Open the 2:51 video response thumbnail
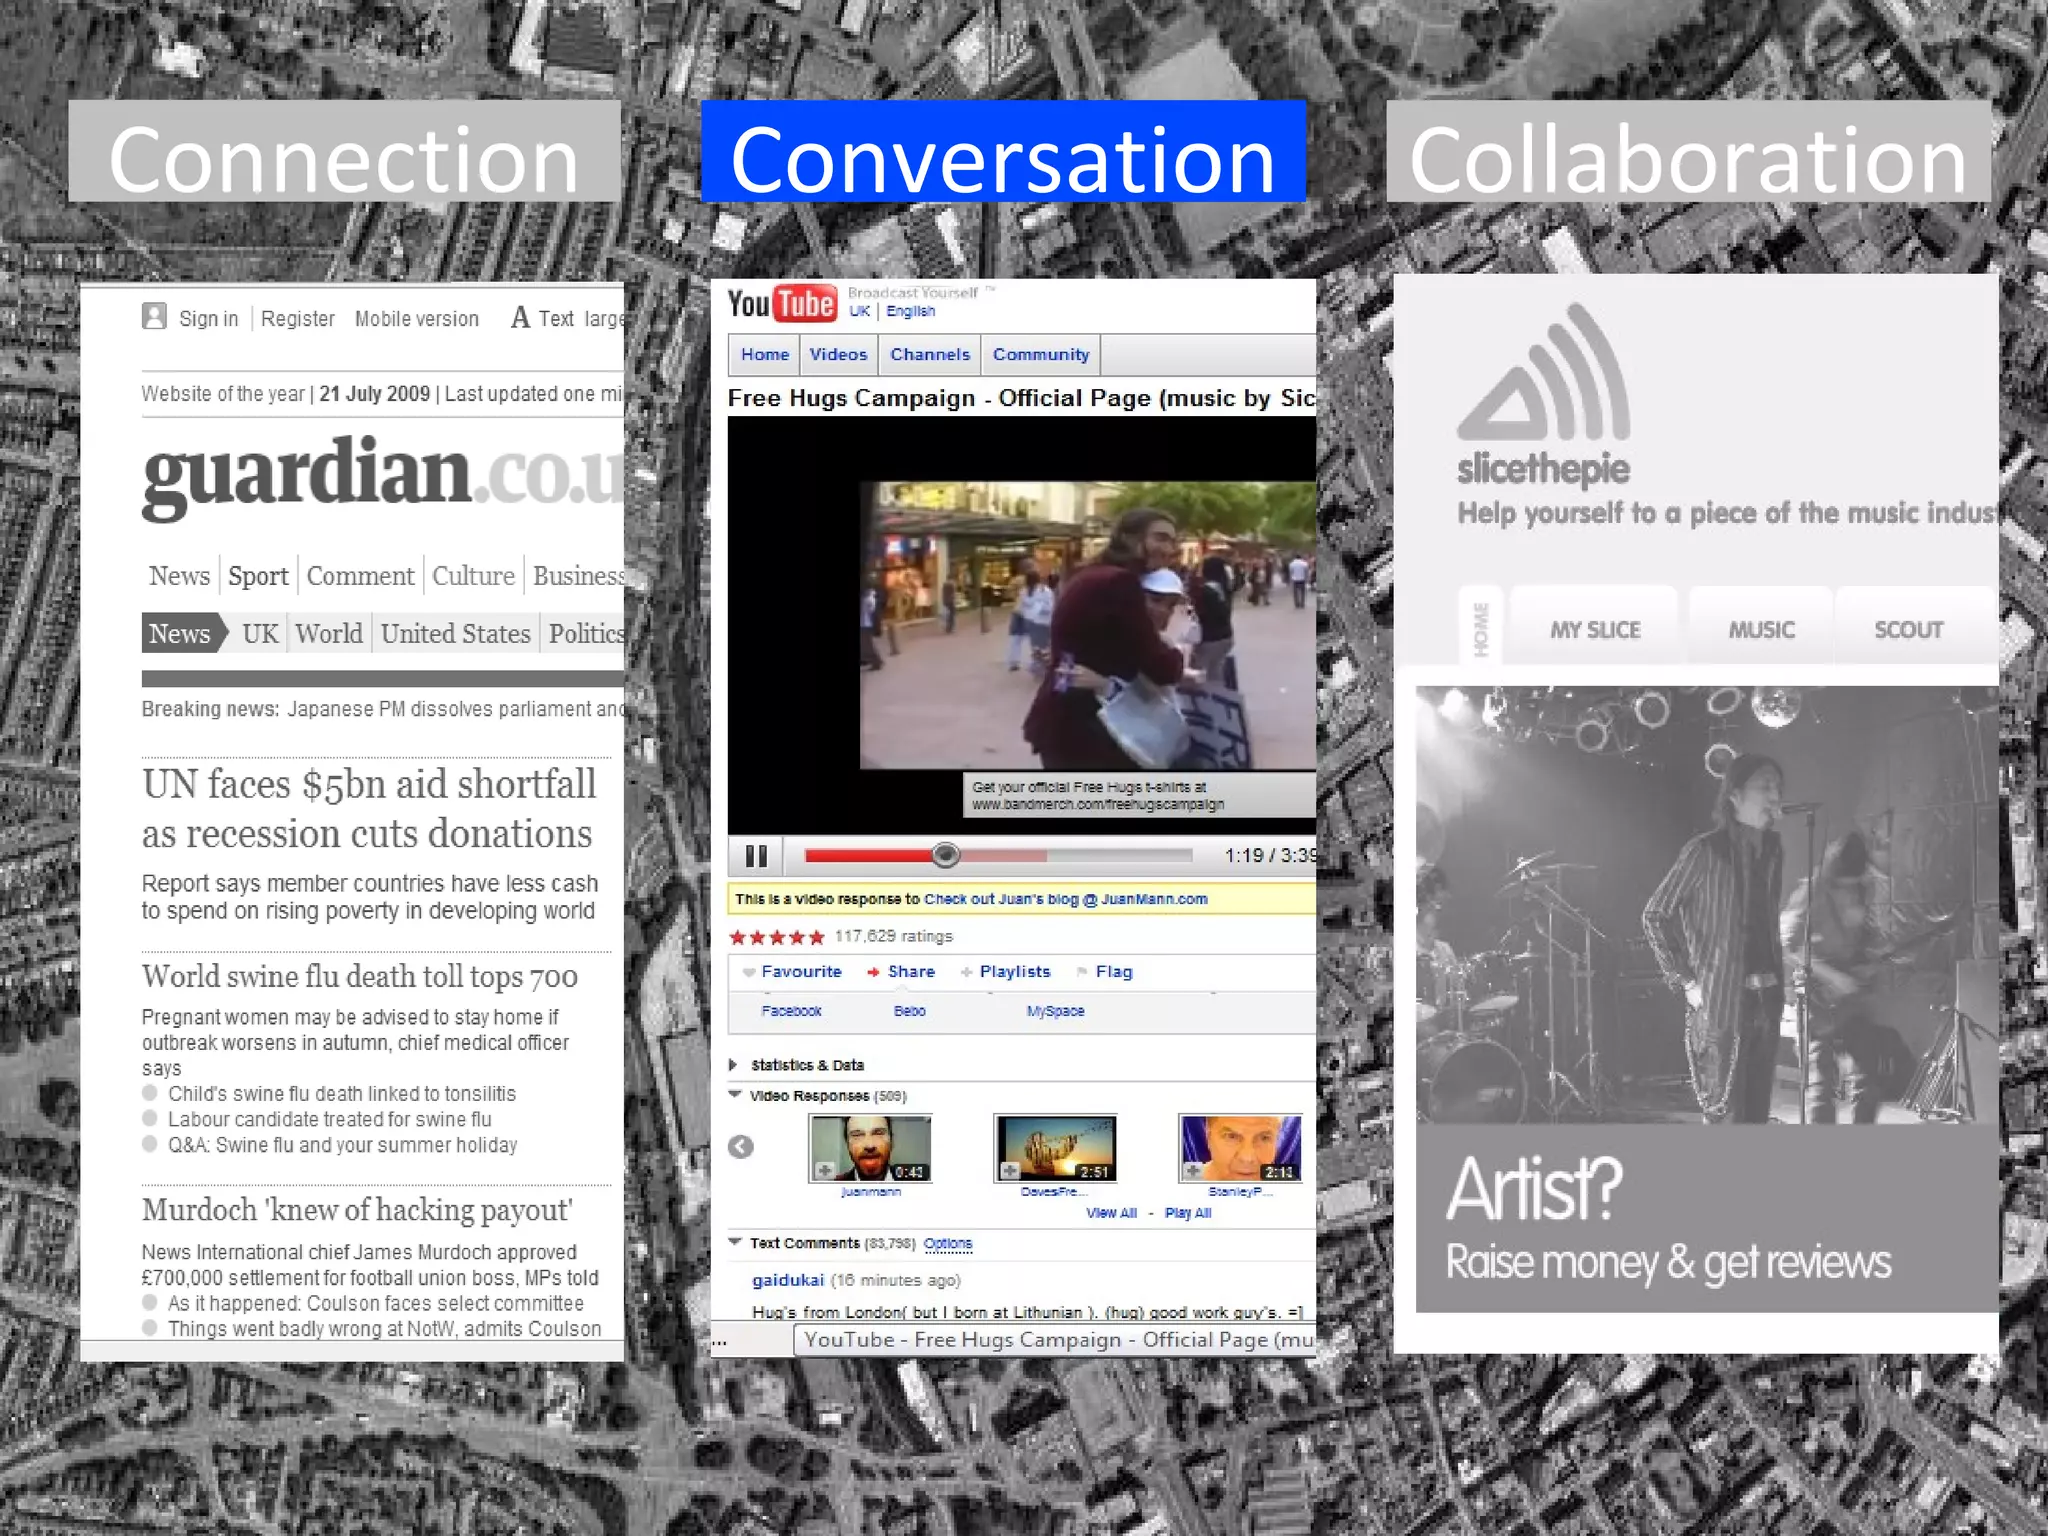 [1055, 1148]
